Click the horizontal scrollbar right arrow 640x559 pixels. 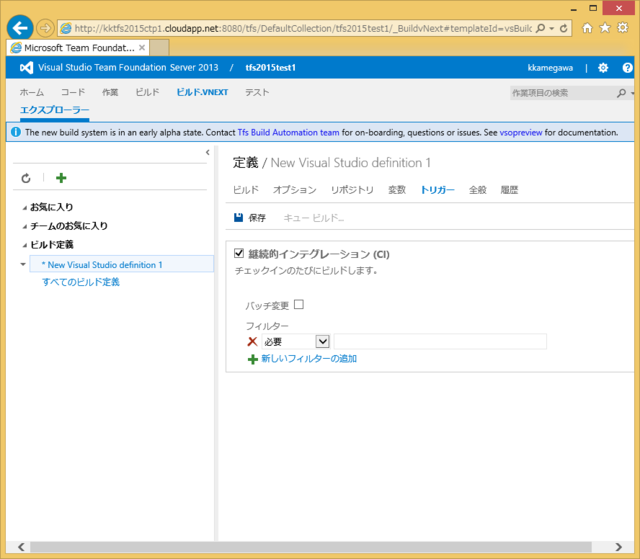(x=619, y=547)
